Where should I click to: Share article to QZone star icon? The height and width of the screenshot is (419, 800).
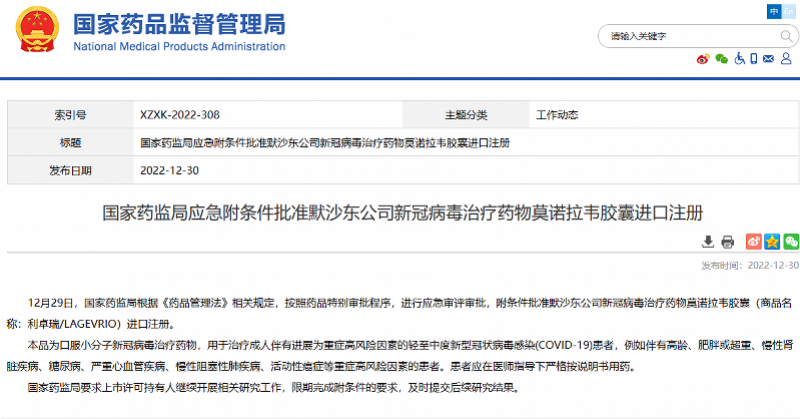[x=772, y=241]
